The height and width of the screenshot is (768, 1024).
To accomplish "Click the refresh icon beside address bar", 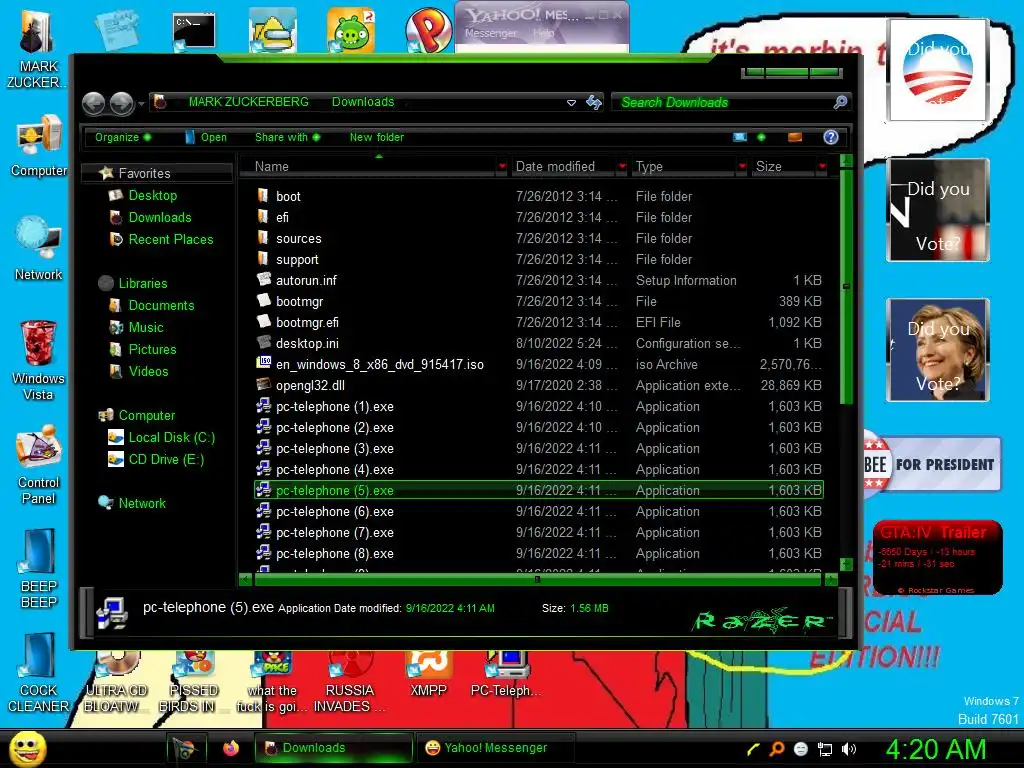I will click(594, 103).
